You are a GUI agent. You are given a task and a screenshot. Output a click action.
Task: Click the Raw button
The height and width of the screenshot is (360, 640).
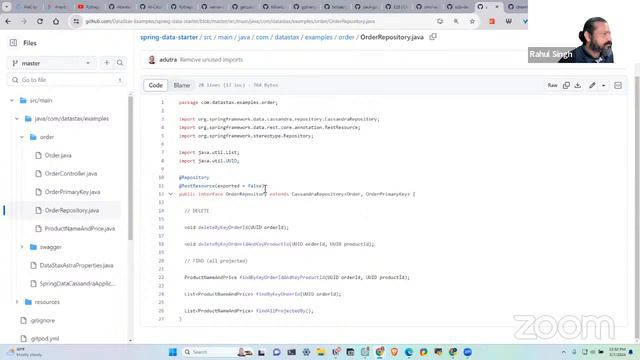click(x=552, y=85)
